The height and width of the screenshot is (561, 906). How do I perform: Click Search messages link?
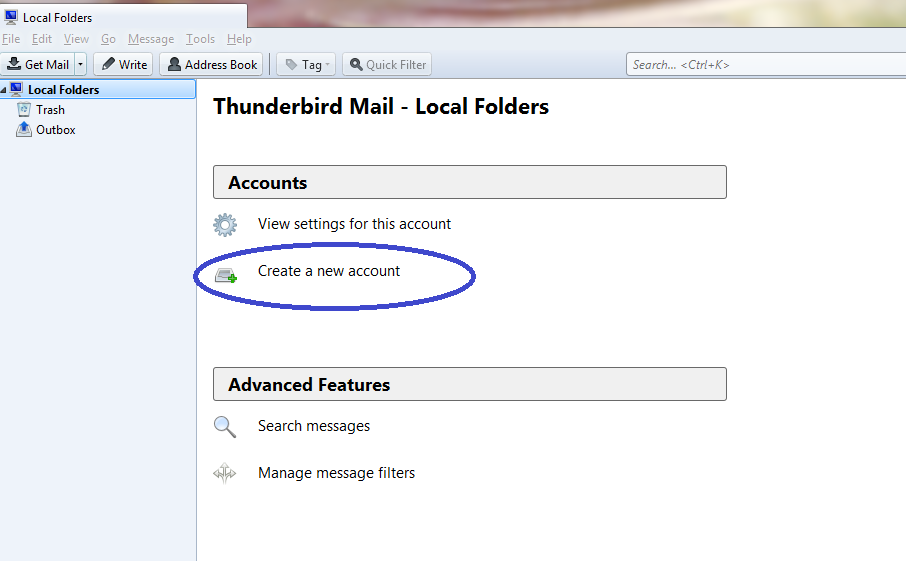314,426
